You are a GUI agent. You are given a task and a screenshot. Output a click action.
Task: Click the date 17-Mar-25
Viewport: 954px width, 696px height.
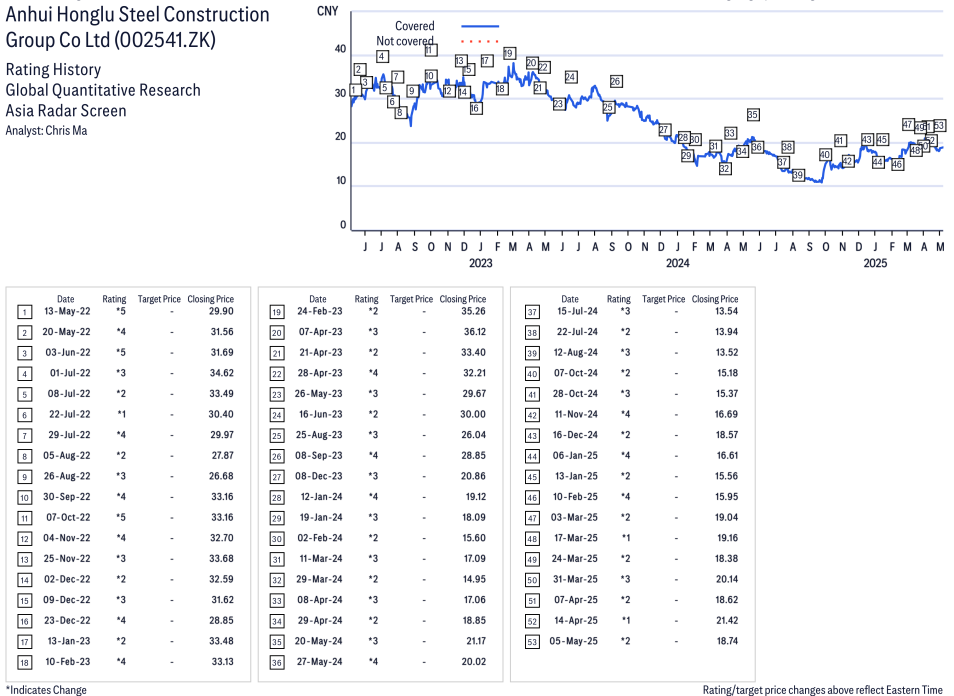(x=576, y=538)
